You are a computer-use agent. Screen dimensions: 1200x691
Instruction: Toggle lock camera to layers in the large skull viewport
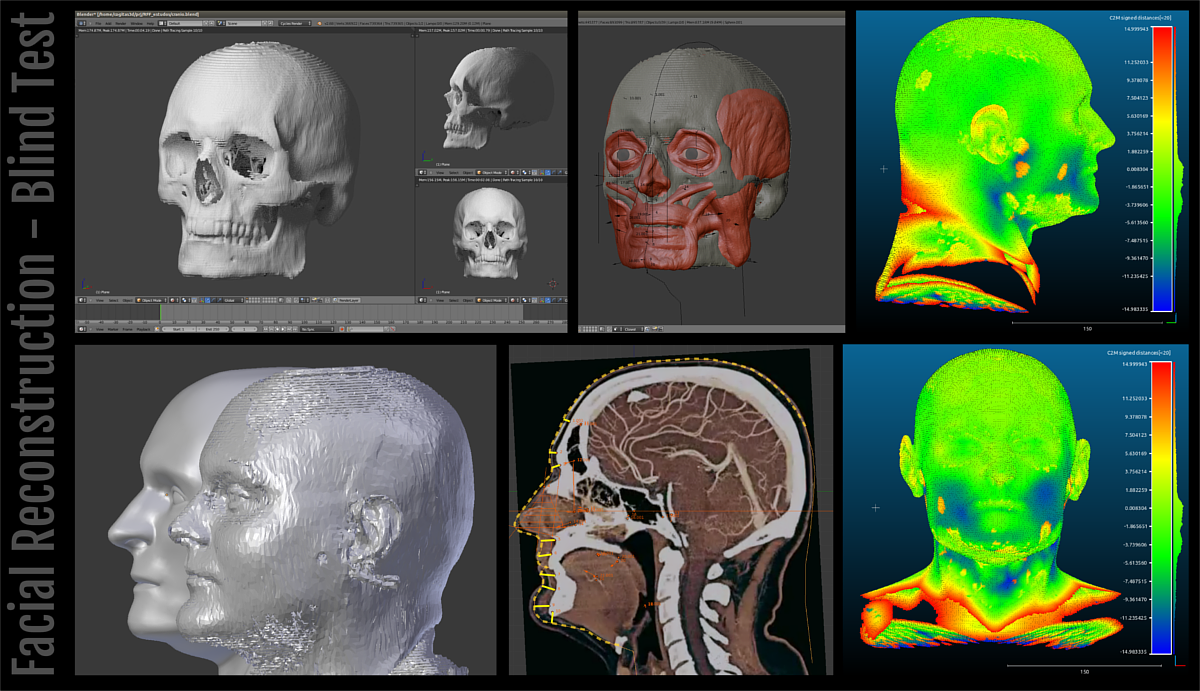coord(281,300)
